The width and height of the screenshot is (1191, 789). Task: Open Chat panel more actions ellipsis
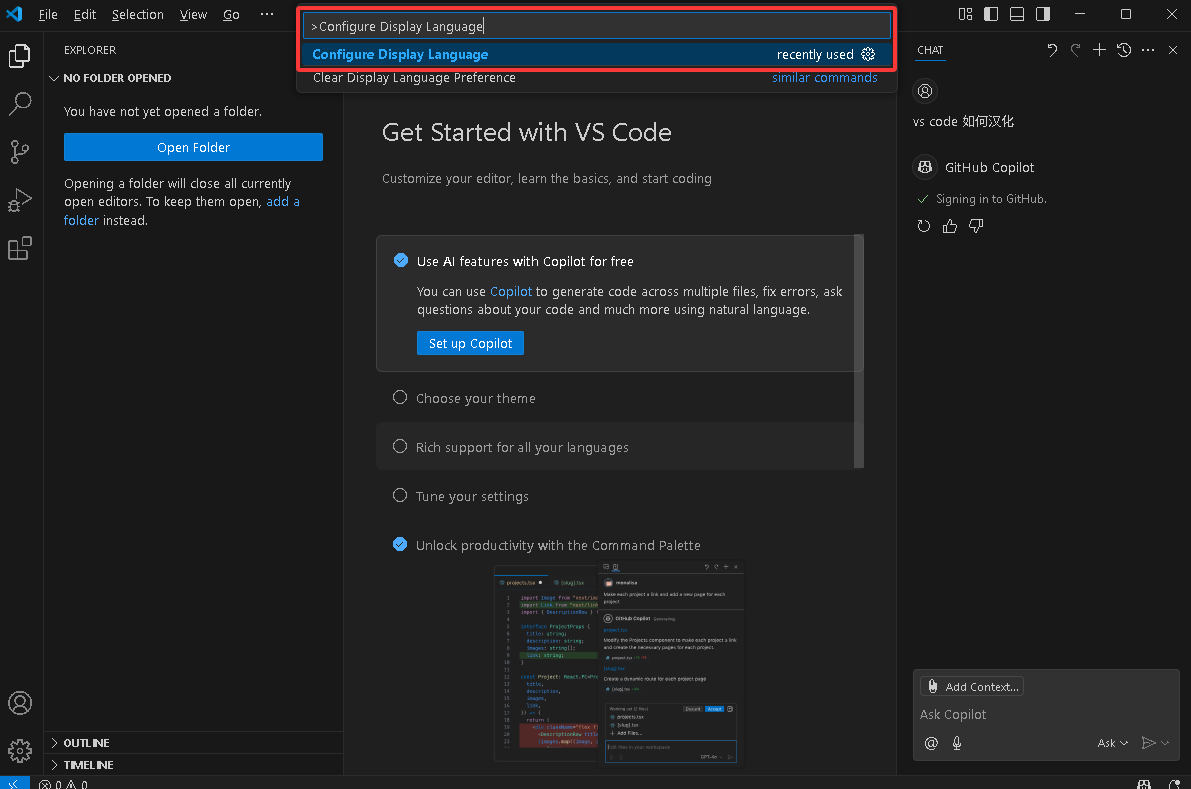pyautogui.click(x=1148, y=50)
